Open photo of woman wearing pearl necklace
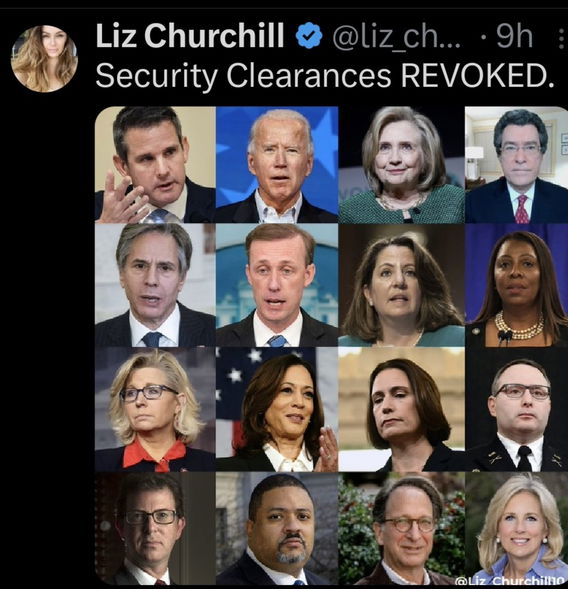This screenshot has height=589, width=568. point(517,285)
